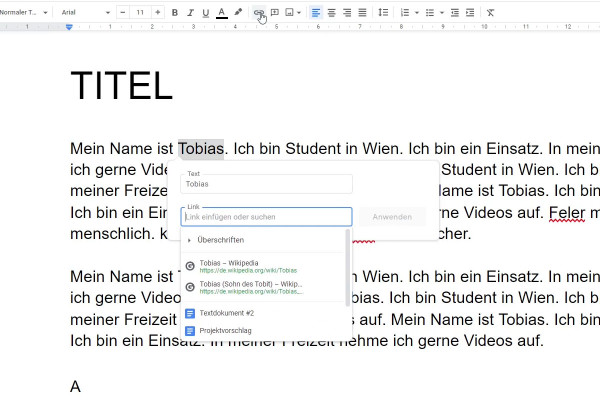Add a comment via toolbar icon
This screenshot has height=400, width=600.
coord(274,13)
